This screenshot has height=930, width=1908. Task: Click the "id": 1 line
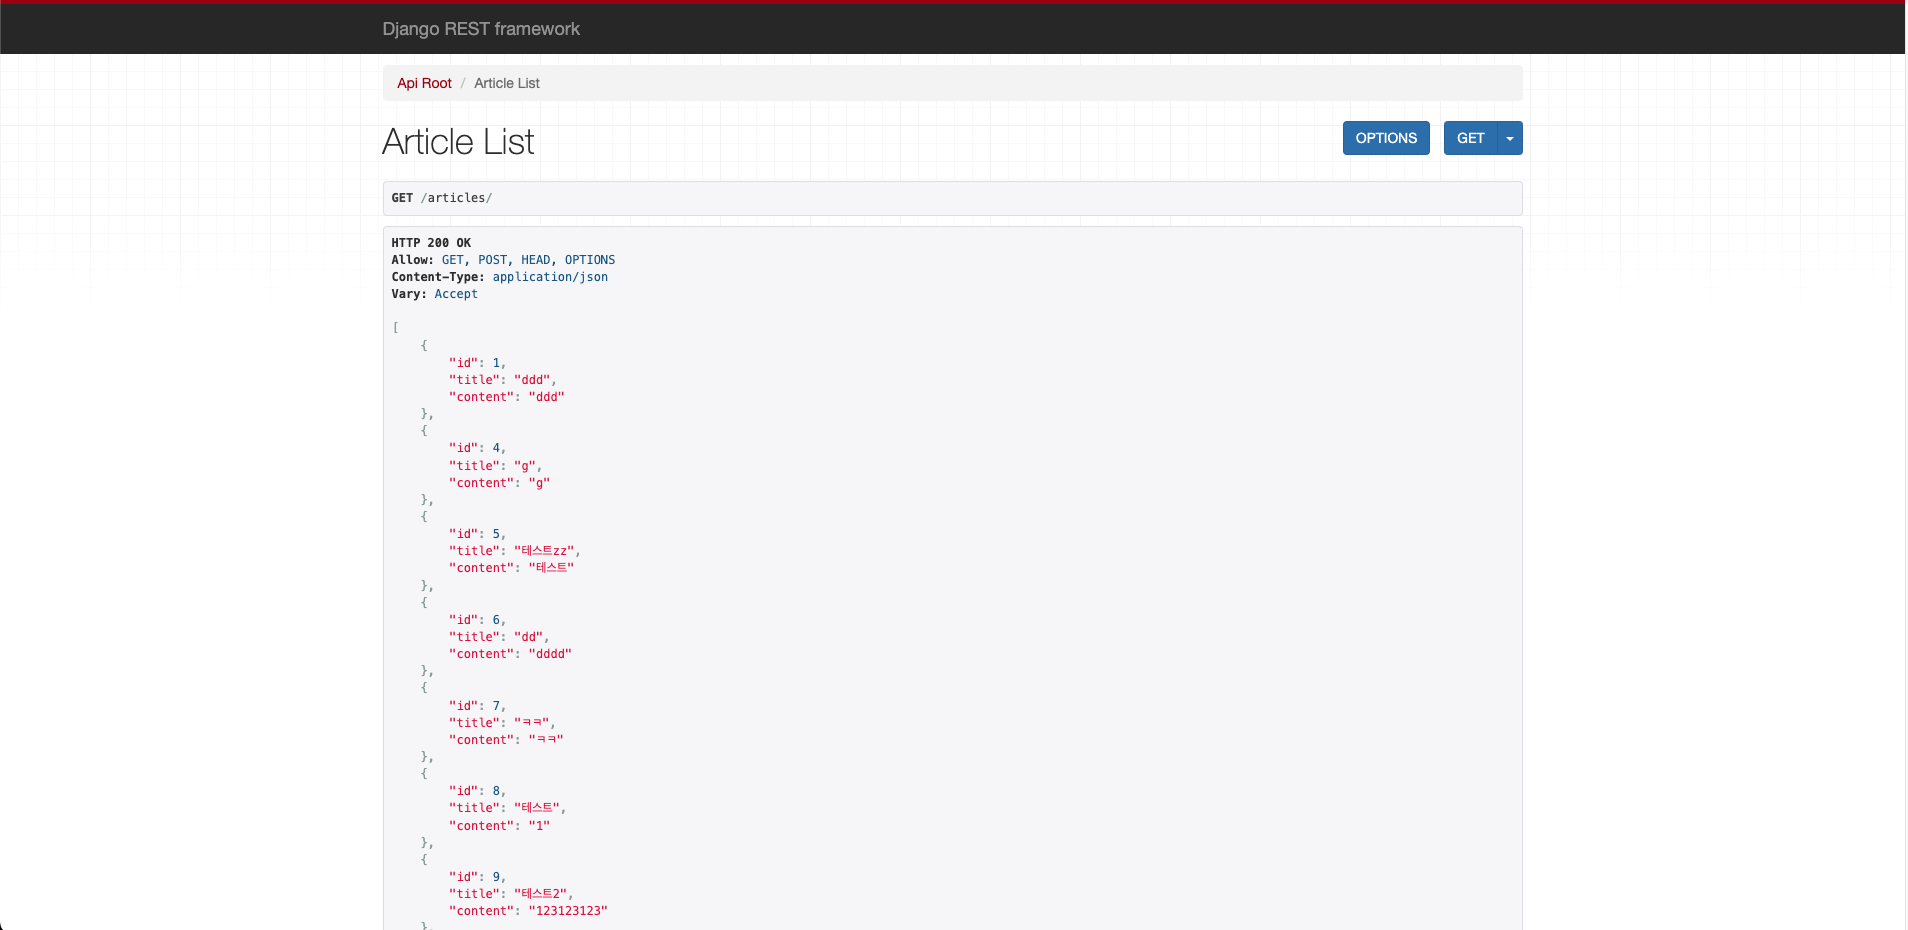pyautogui.click(x=478, y=363)
